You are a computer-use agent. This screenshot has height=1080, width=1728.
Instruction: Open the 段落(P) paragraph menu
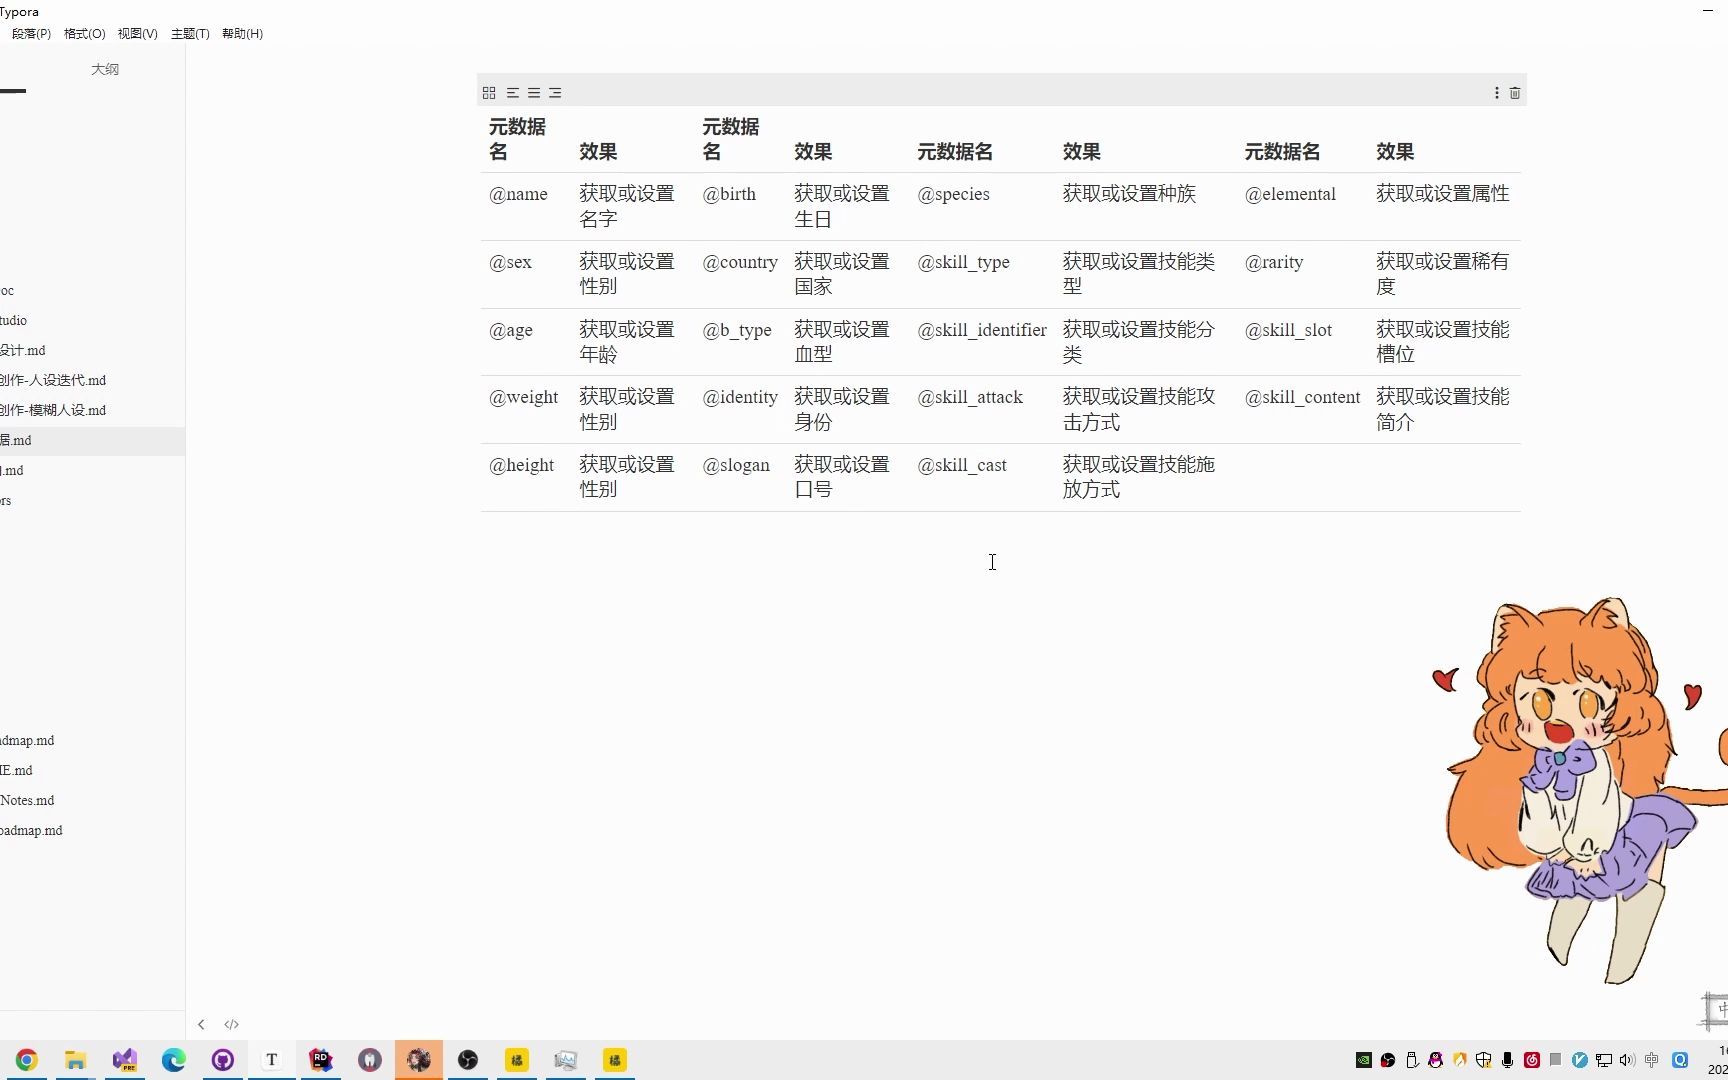click(31, 33)
